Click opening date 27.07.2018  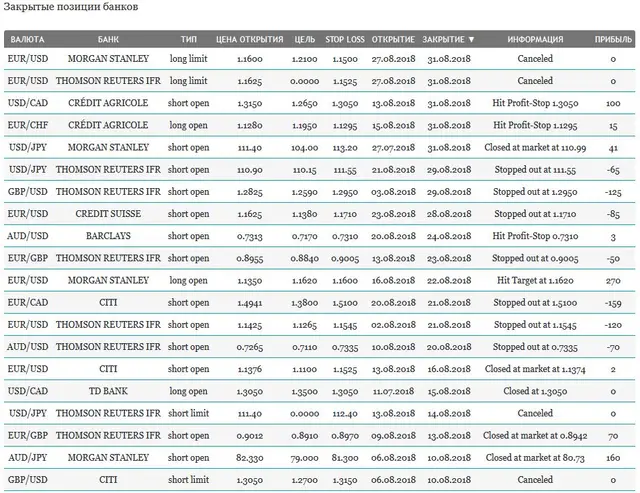coord(393,148)
